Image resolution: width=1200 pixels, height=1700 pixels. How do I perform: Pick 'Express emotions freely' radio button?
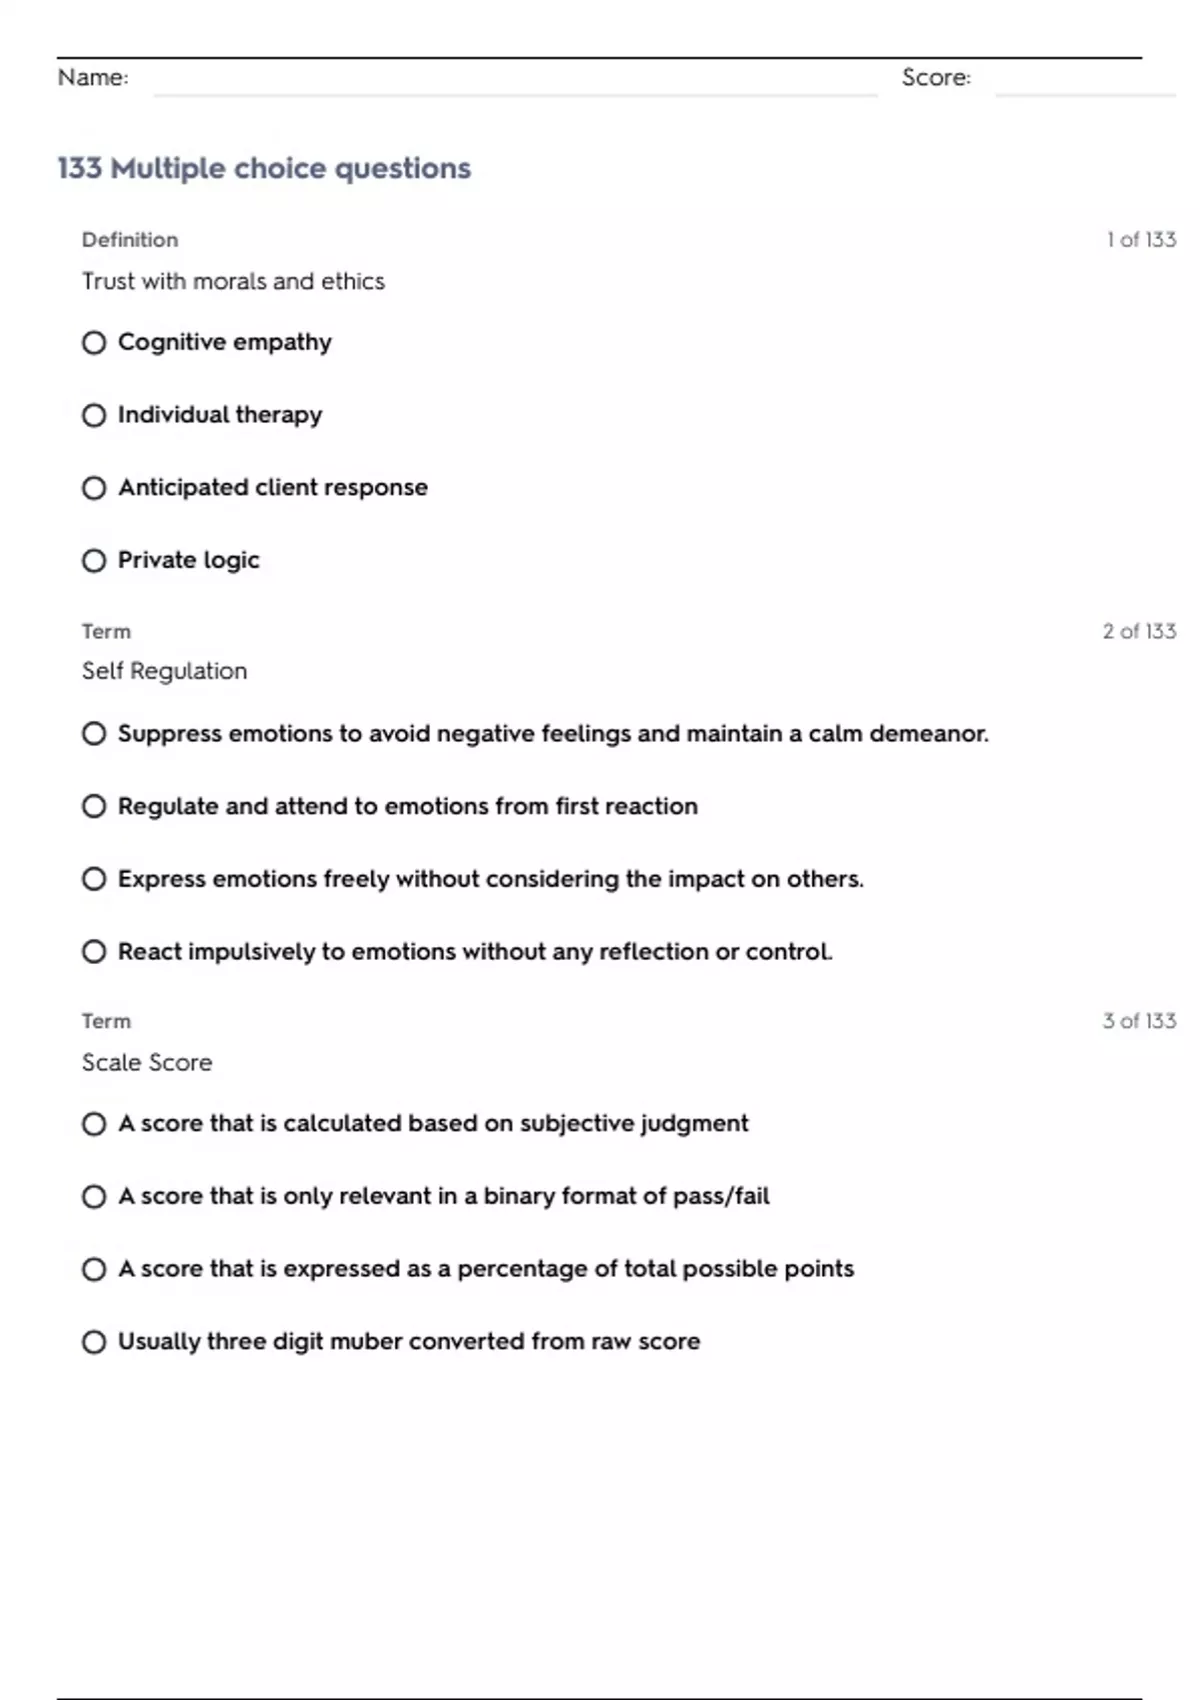(94, 880)
